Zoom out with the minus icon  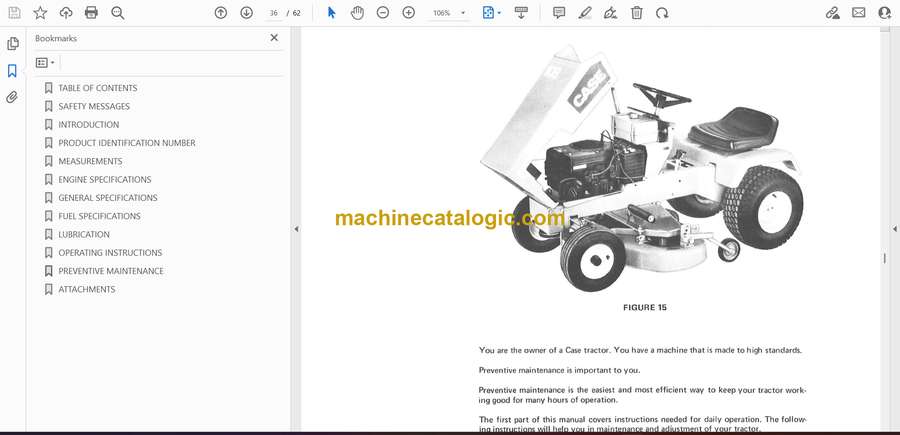(383, 13)
